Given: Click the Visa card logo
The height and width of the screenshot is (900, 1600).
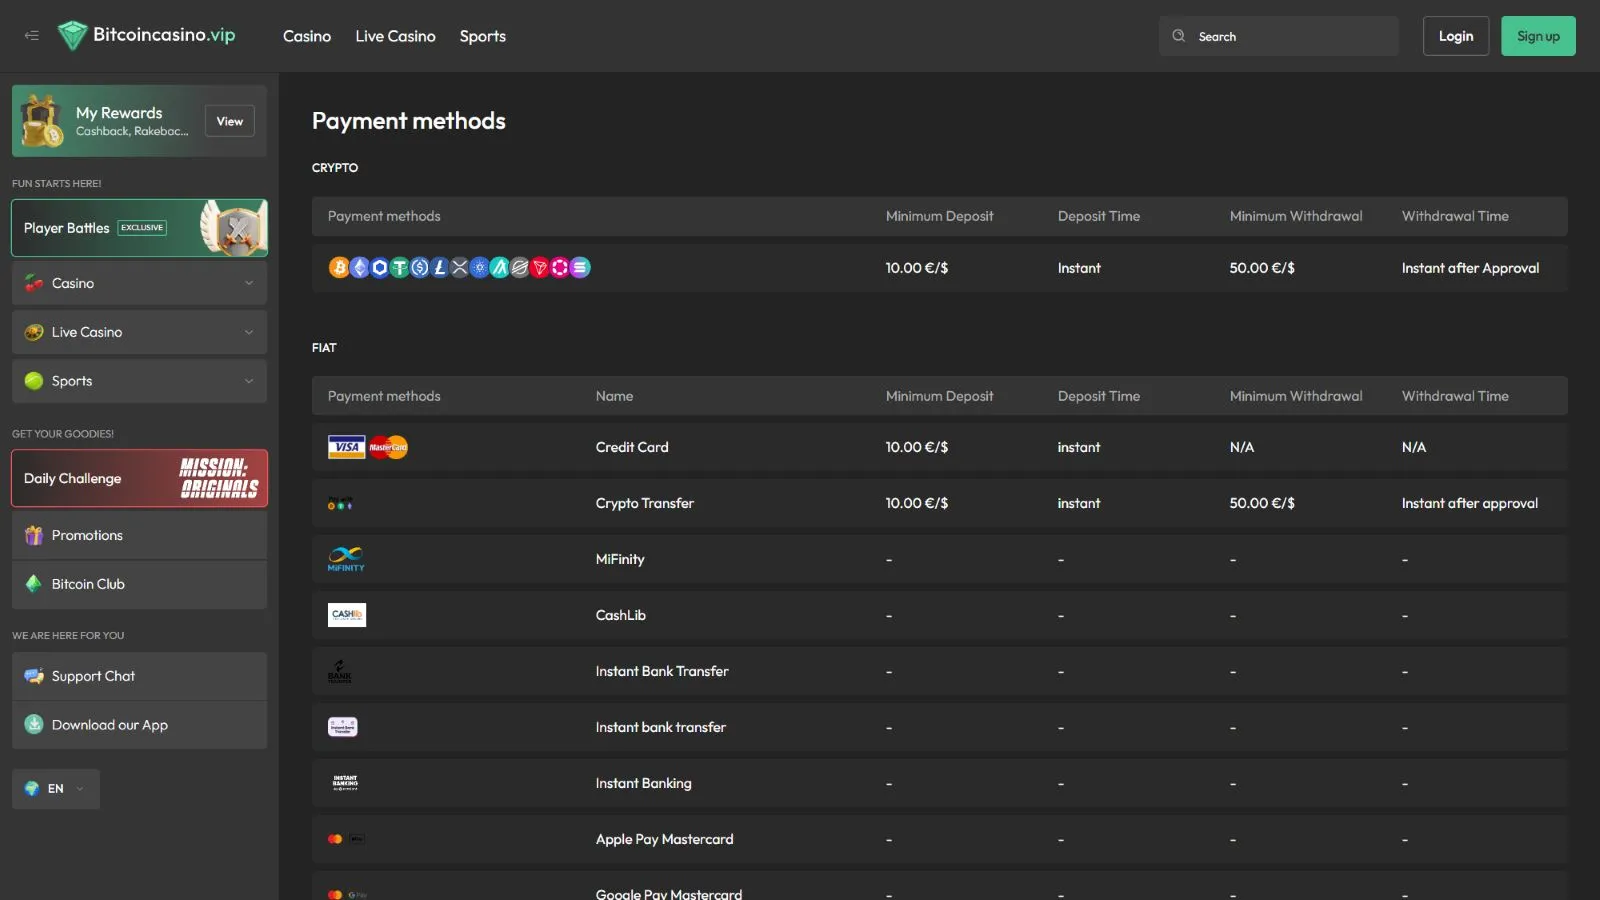Looking at the screenshot, I should pos(347,447).
